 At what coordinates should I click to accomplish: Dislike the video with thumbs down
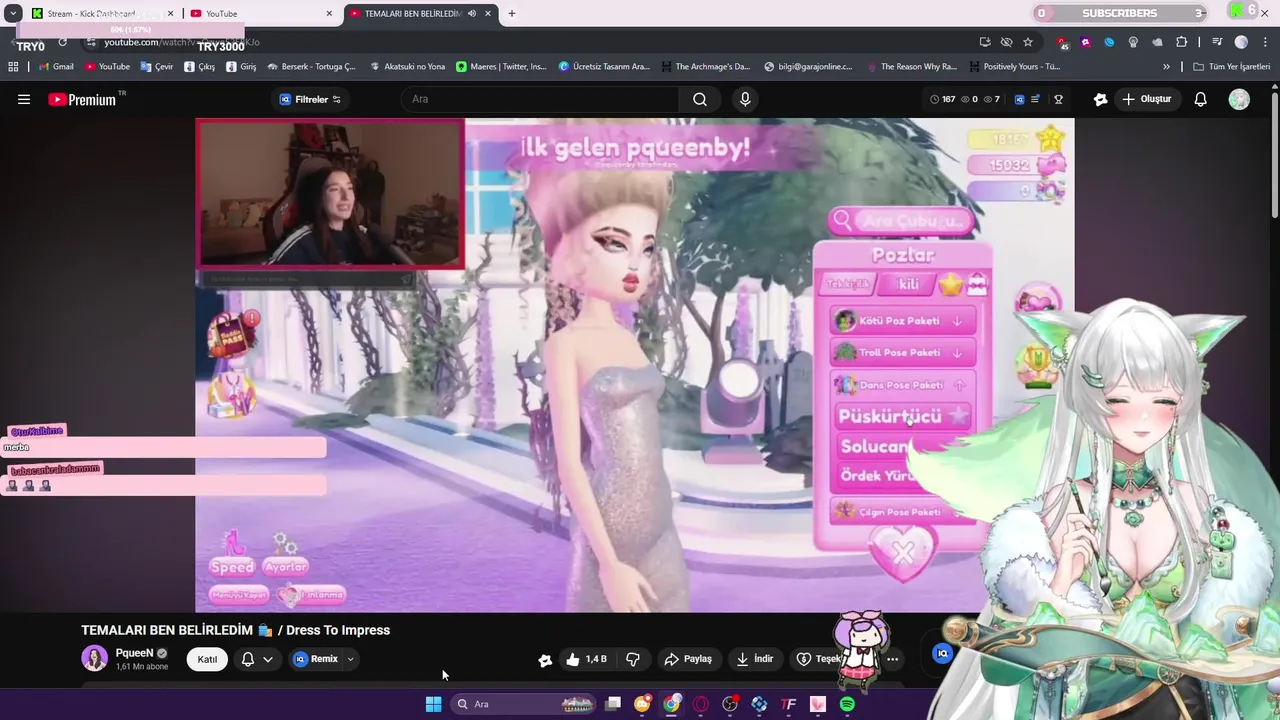point(633,659)
